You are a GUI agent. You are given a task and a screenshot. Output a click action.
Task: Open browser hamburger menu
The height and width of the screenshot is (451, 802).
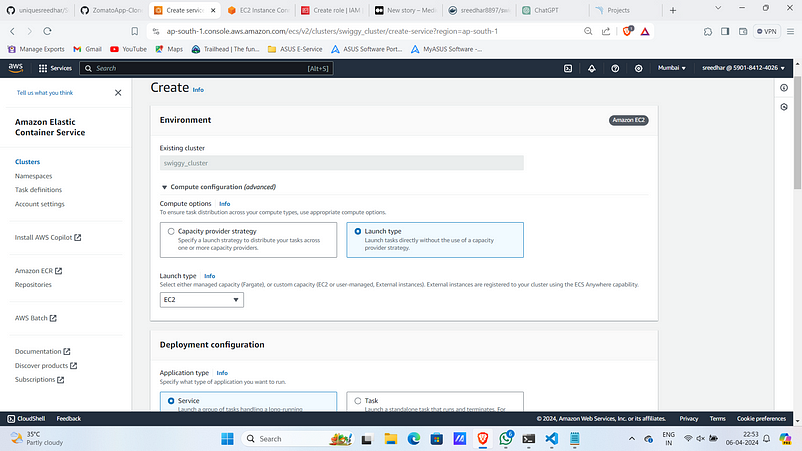tap(790, 31)
